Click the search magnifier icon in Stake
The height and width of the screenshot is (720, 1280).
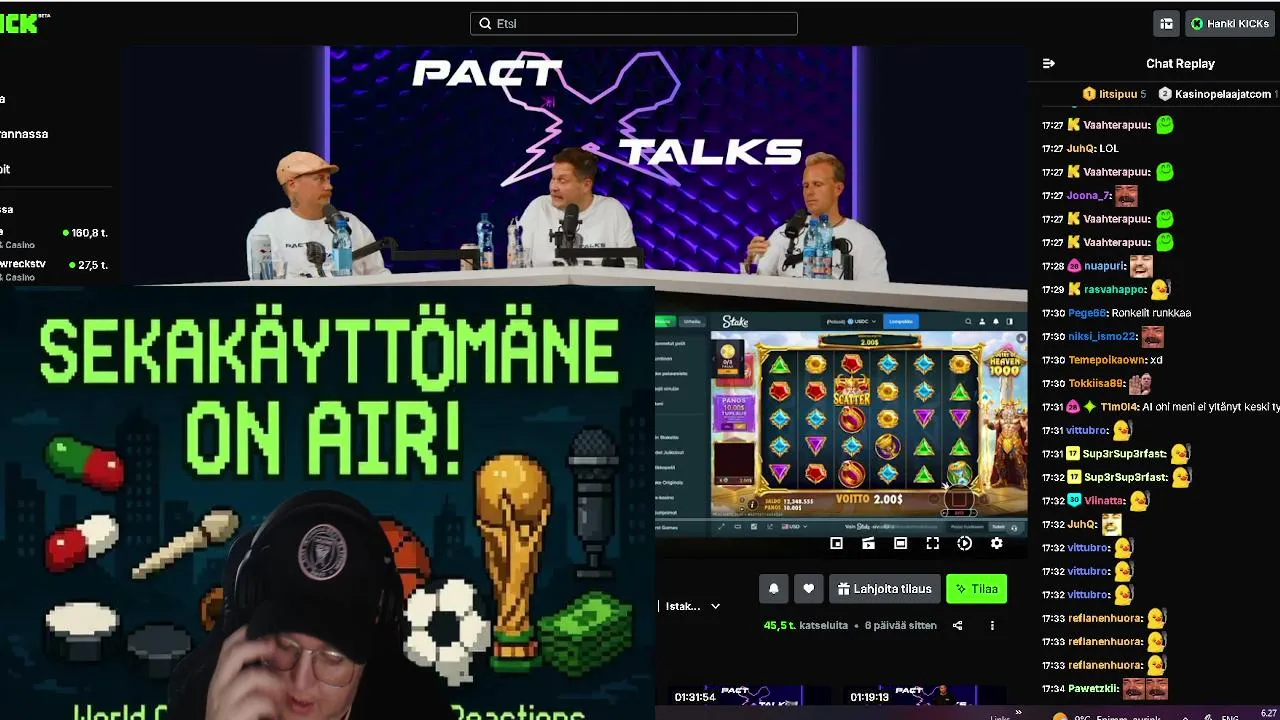coord(969,321)
